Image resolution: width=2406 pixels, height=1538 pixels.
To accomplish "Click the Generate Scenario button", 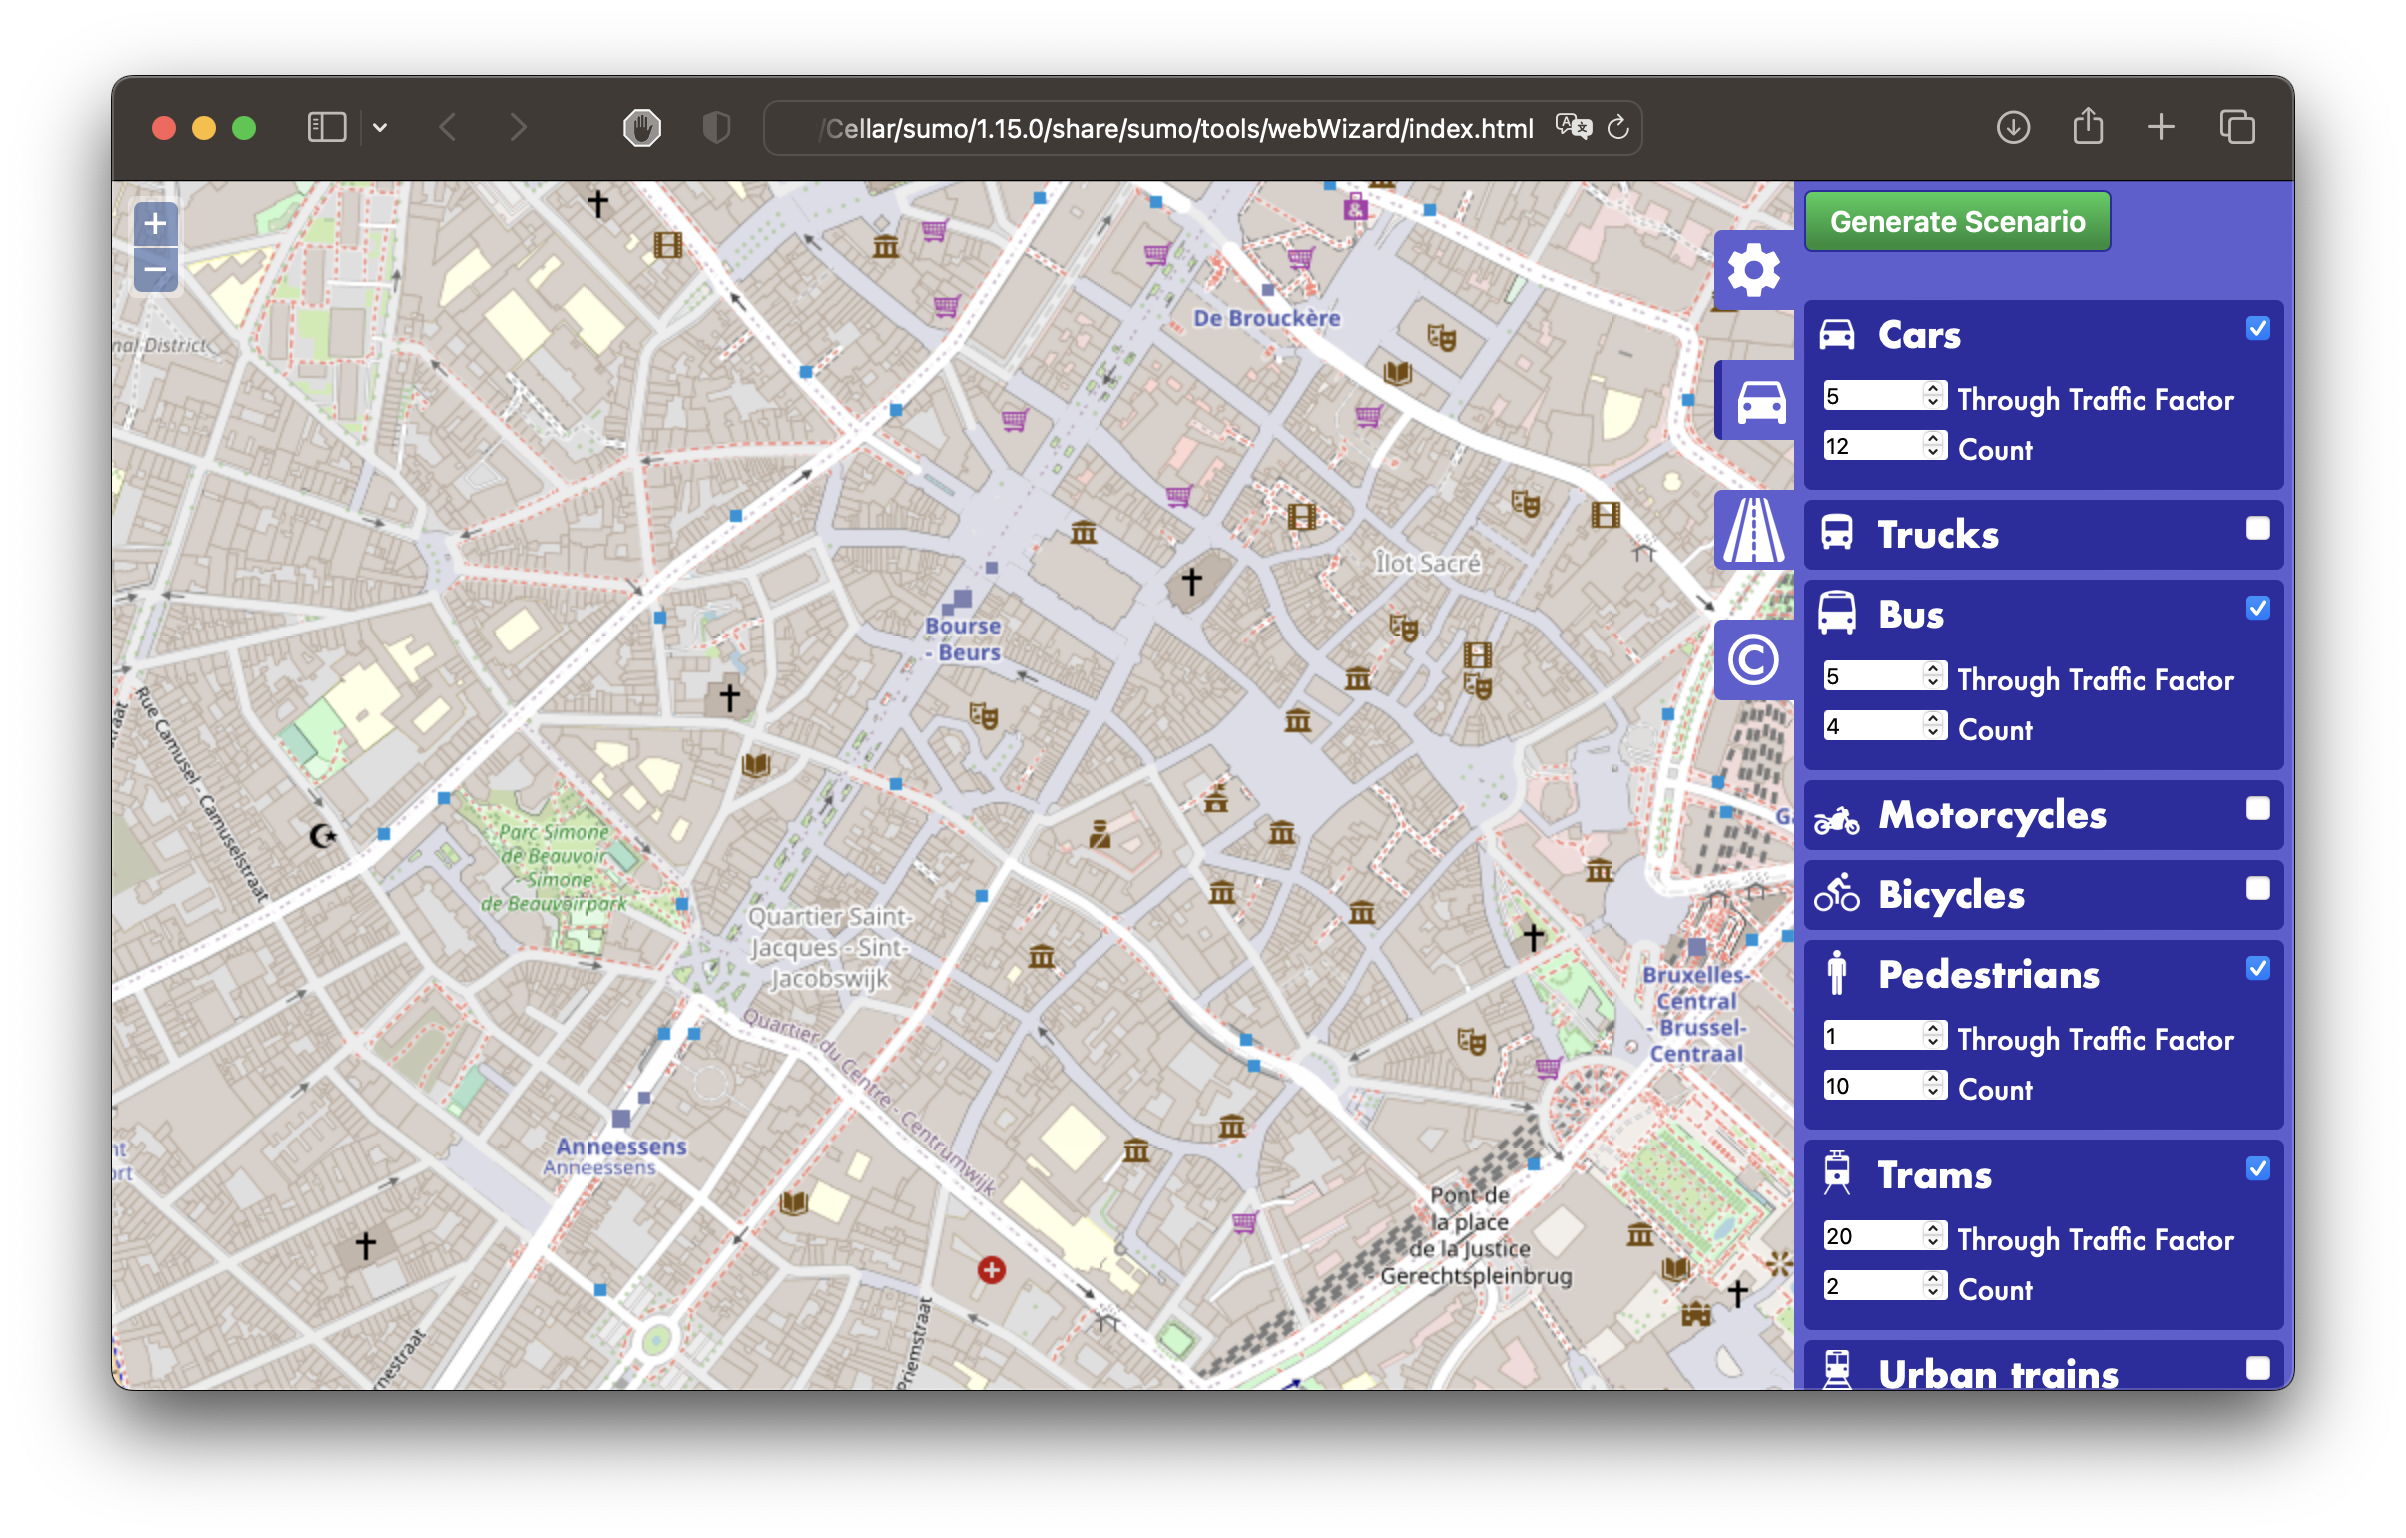I will click(x=1957, y=221).
